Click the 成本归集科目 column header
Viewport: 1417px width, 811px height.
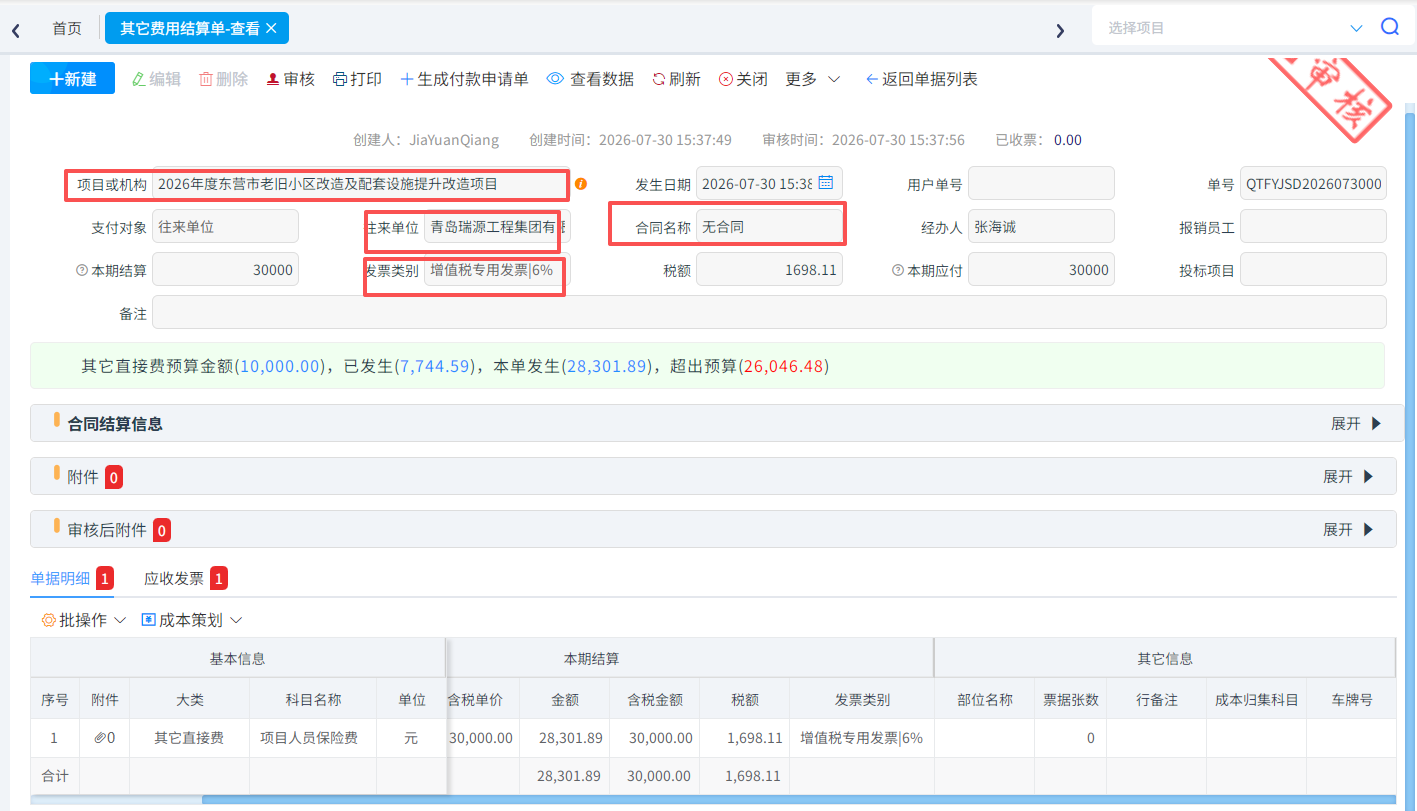[1256, 700]
